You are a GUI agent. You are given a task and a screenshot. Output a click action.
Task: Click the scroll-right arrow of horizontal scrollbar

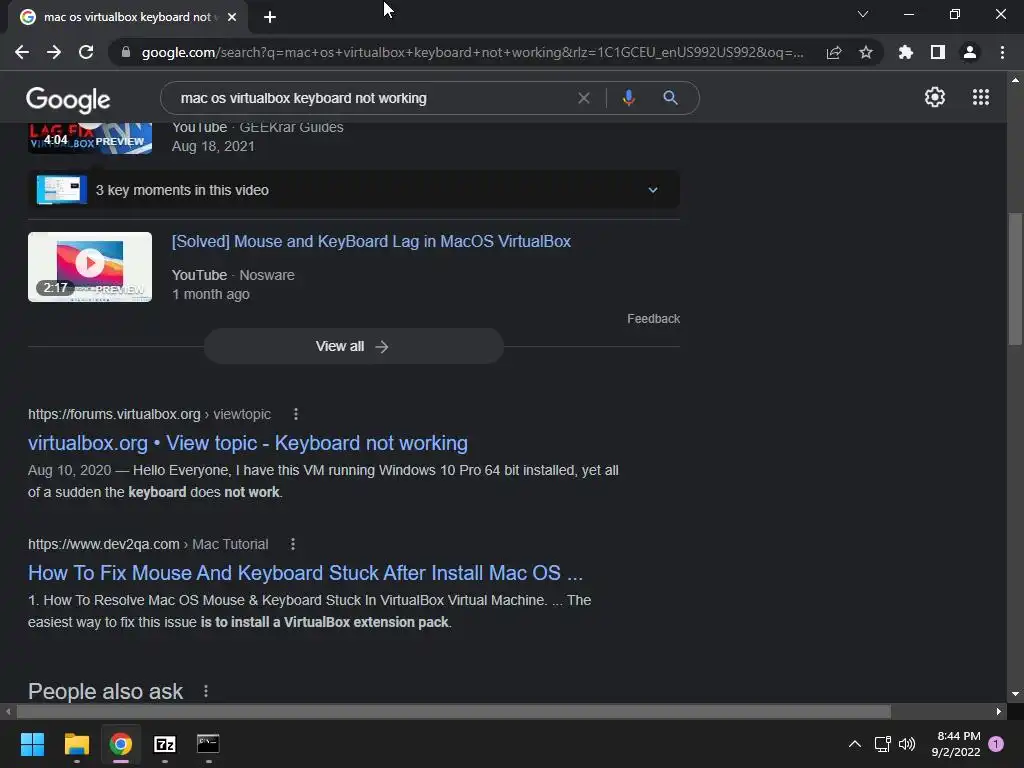[x=999, y=711]
